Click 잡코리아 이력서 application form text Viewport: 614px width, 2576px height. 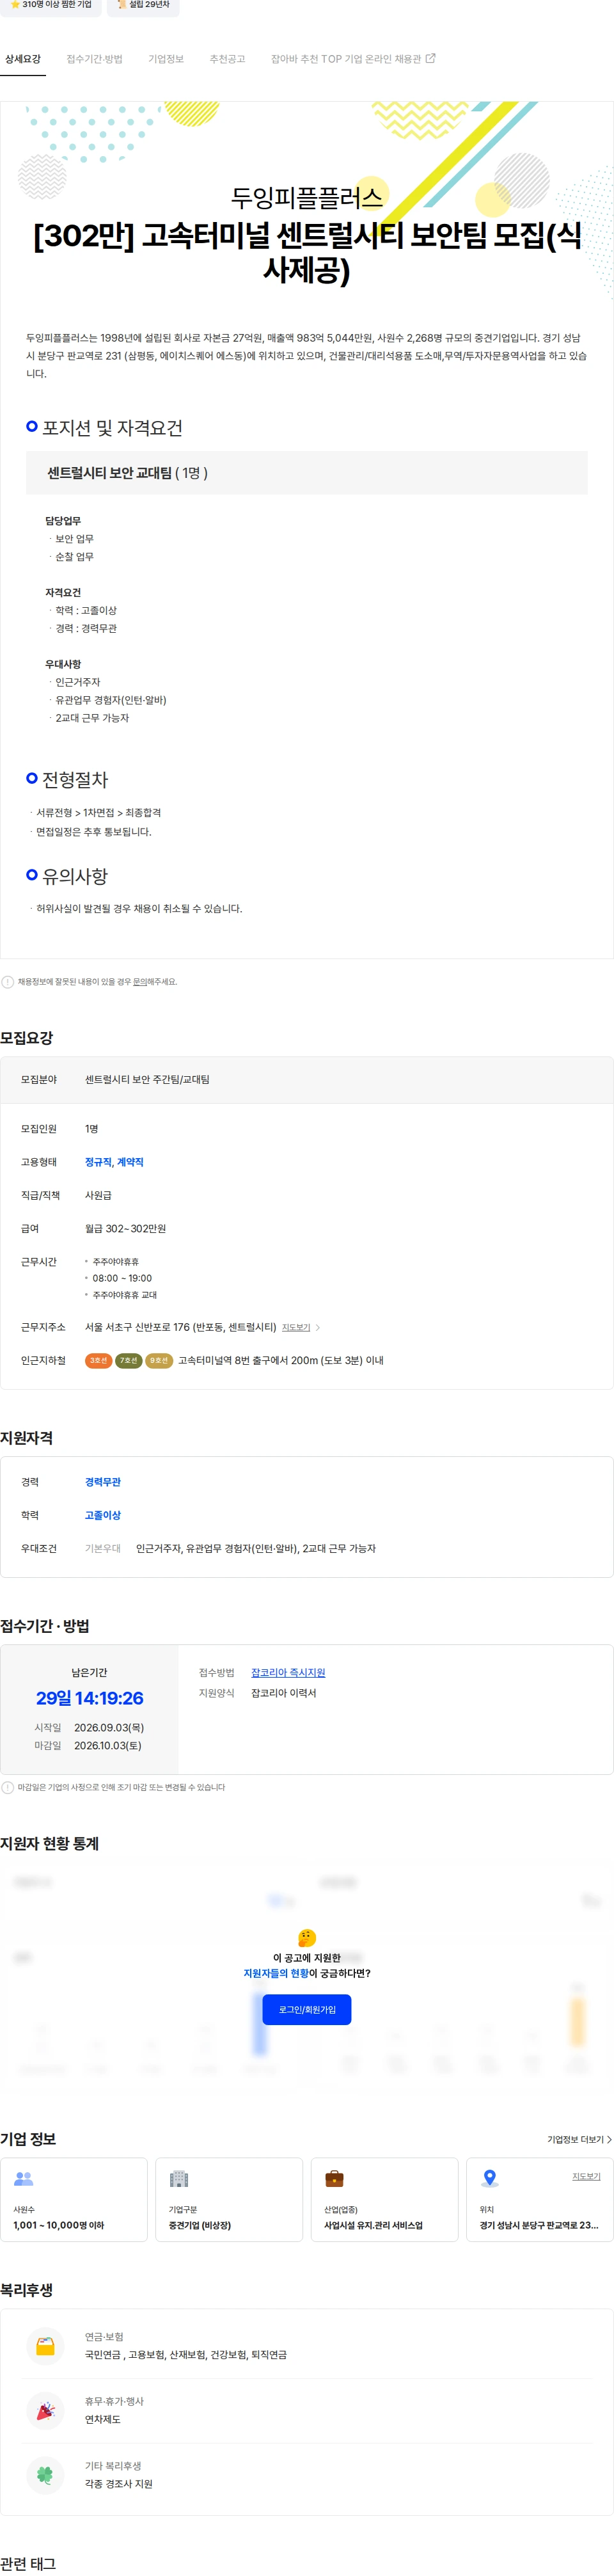coord(284,1693)
